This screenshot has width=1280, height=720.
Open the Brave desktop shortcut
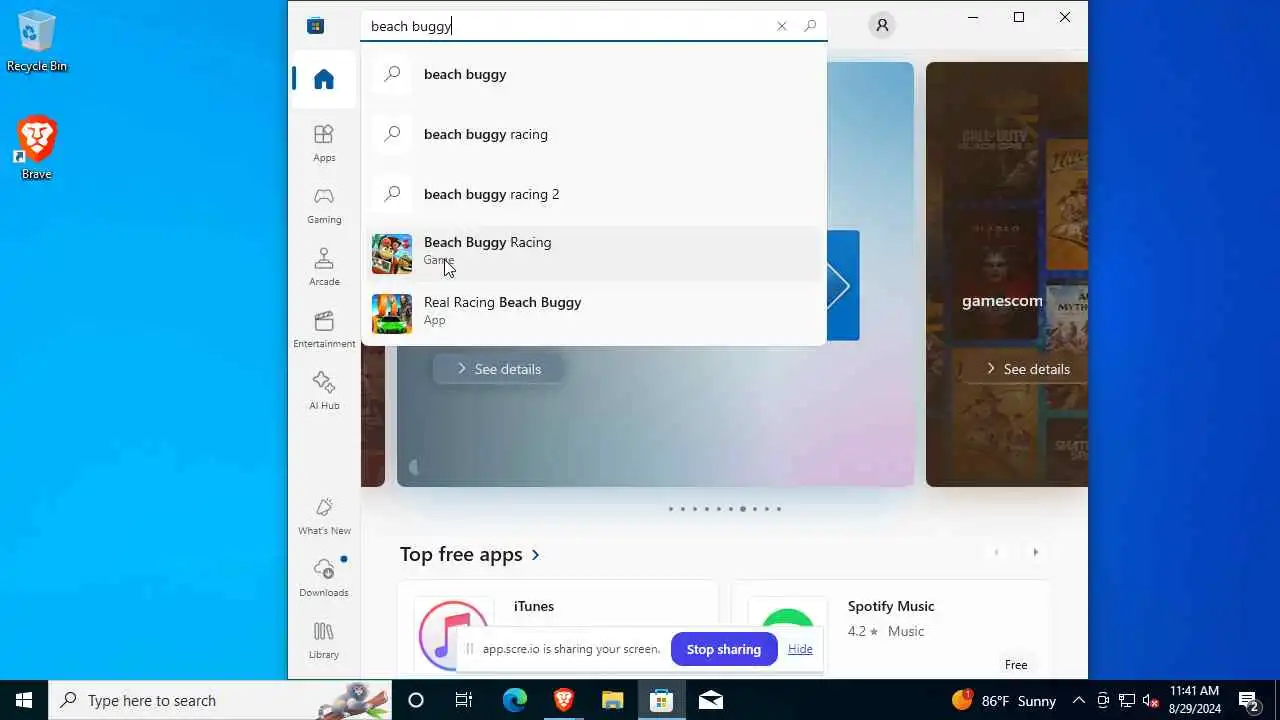[x=36, y=148]
